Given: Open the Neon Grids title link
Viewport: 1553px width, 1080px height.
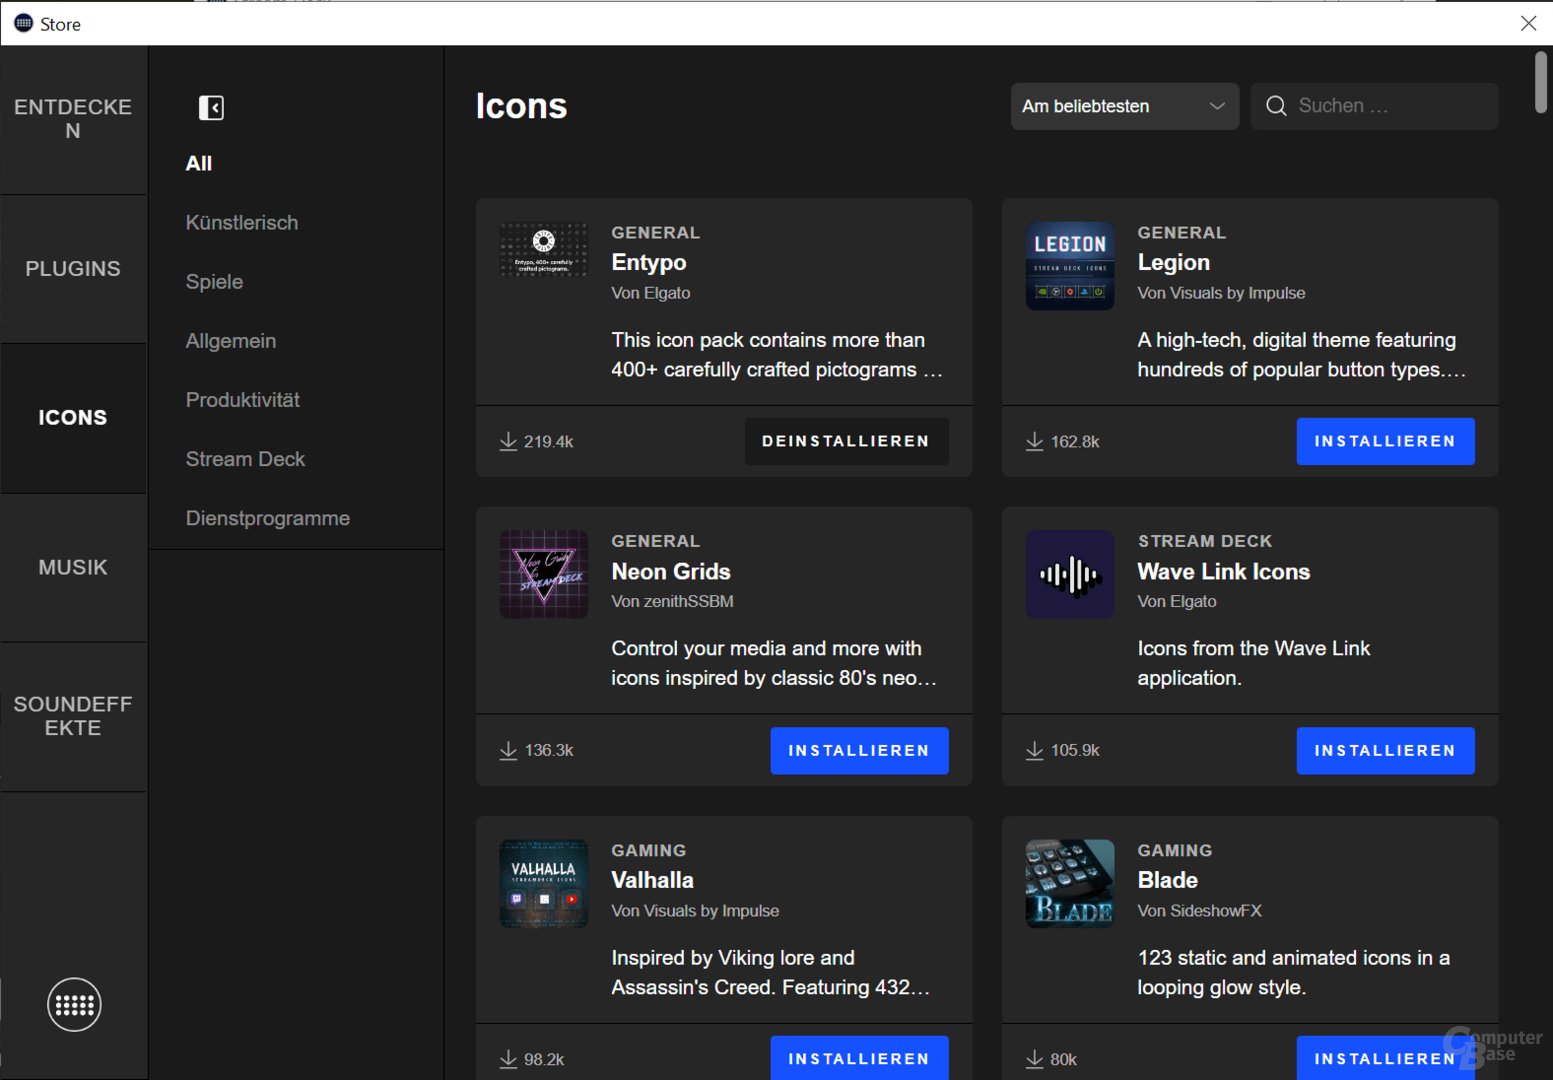Looking at the screenshot, I should click(671, 571).
